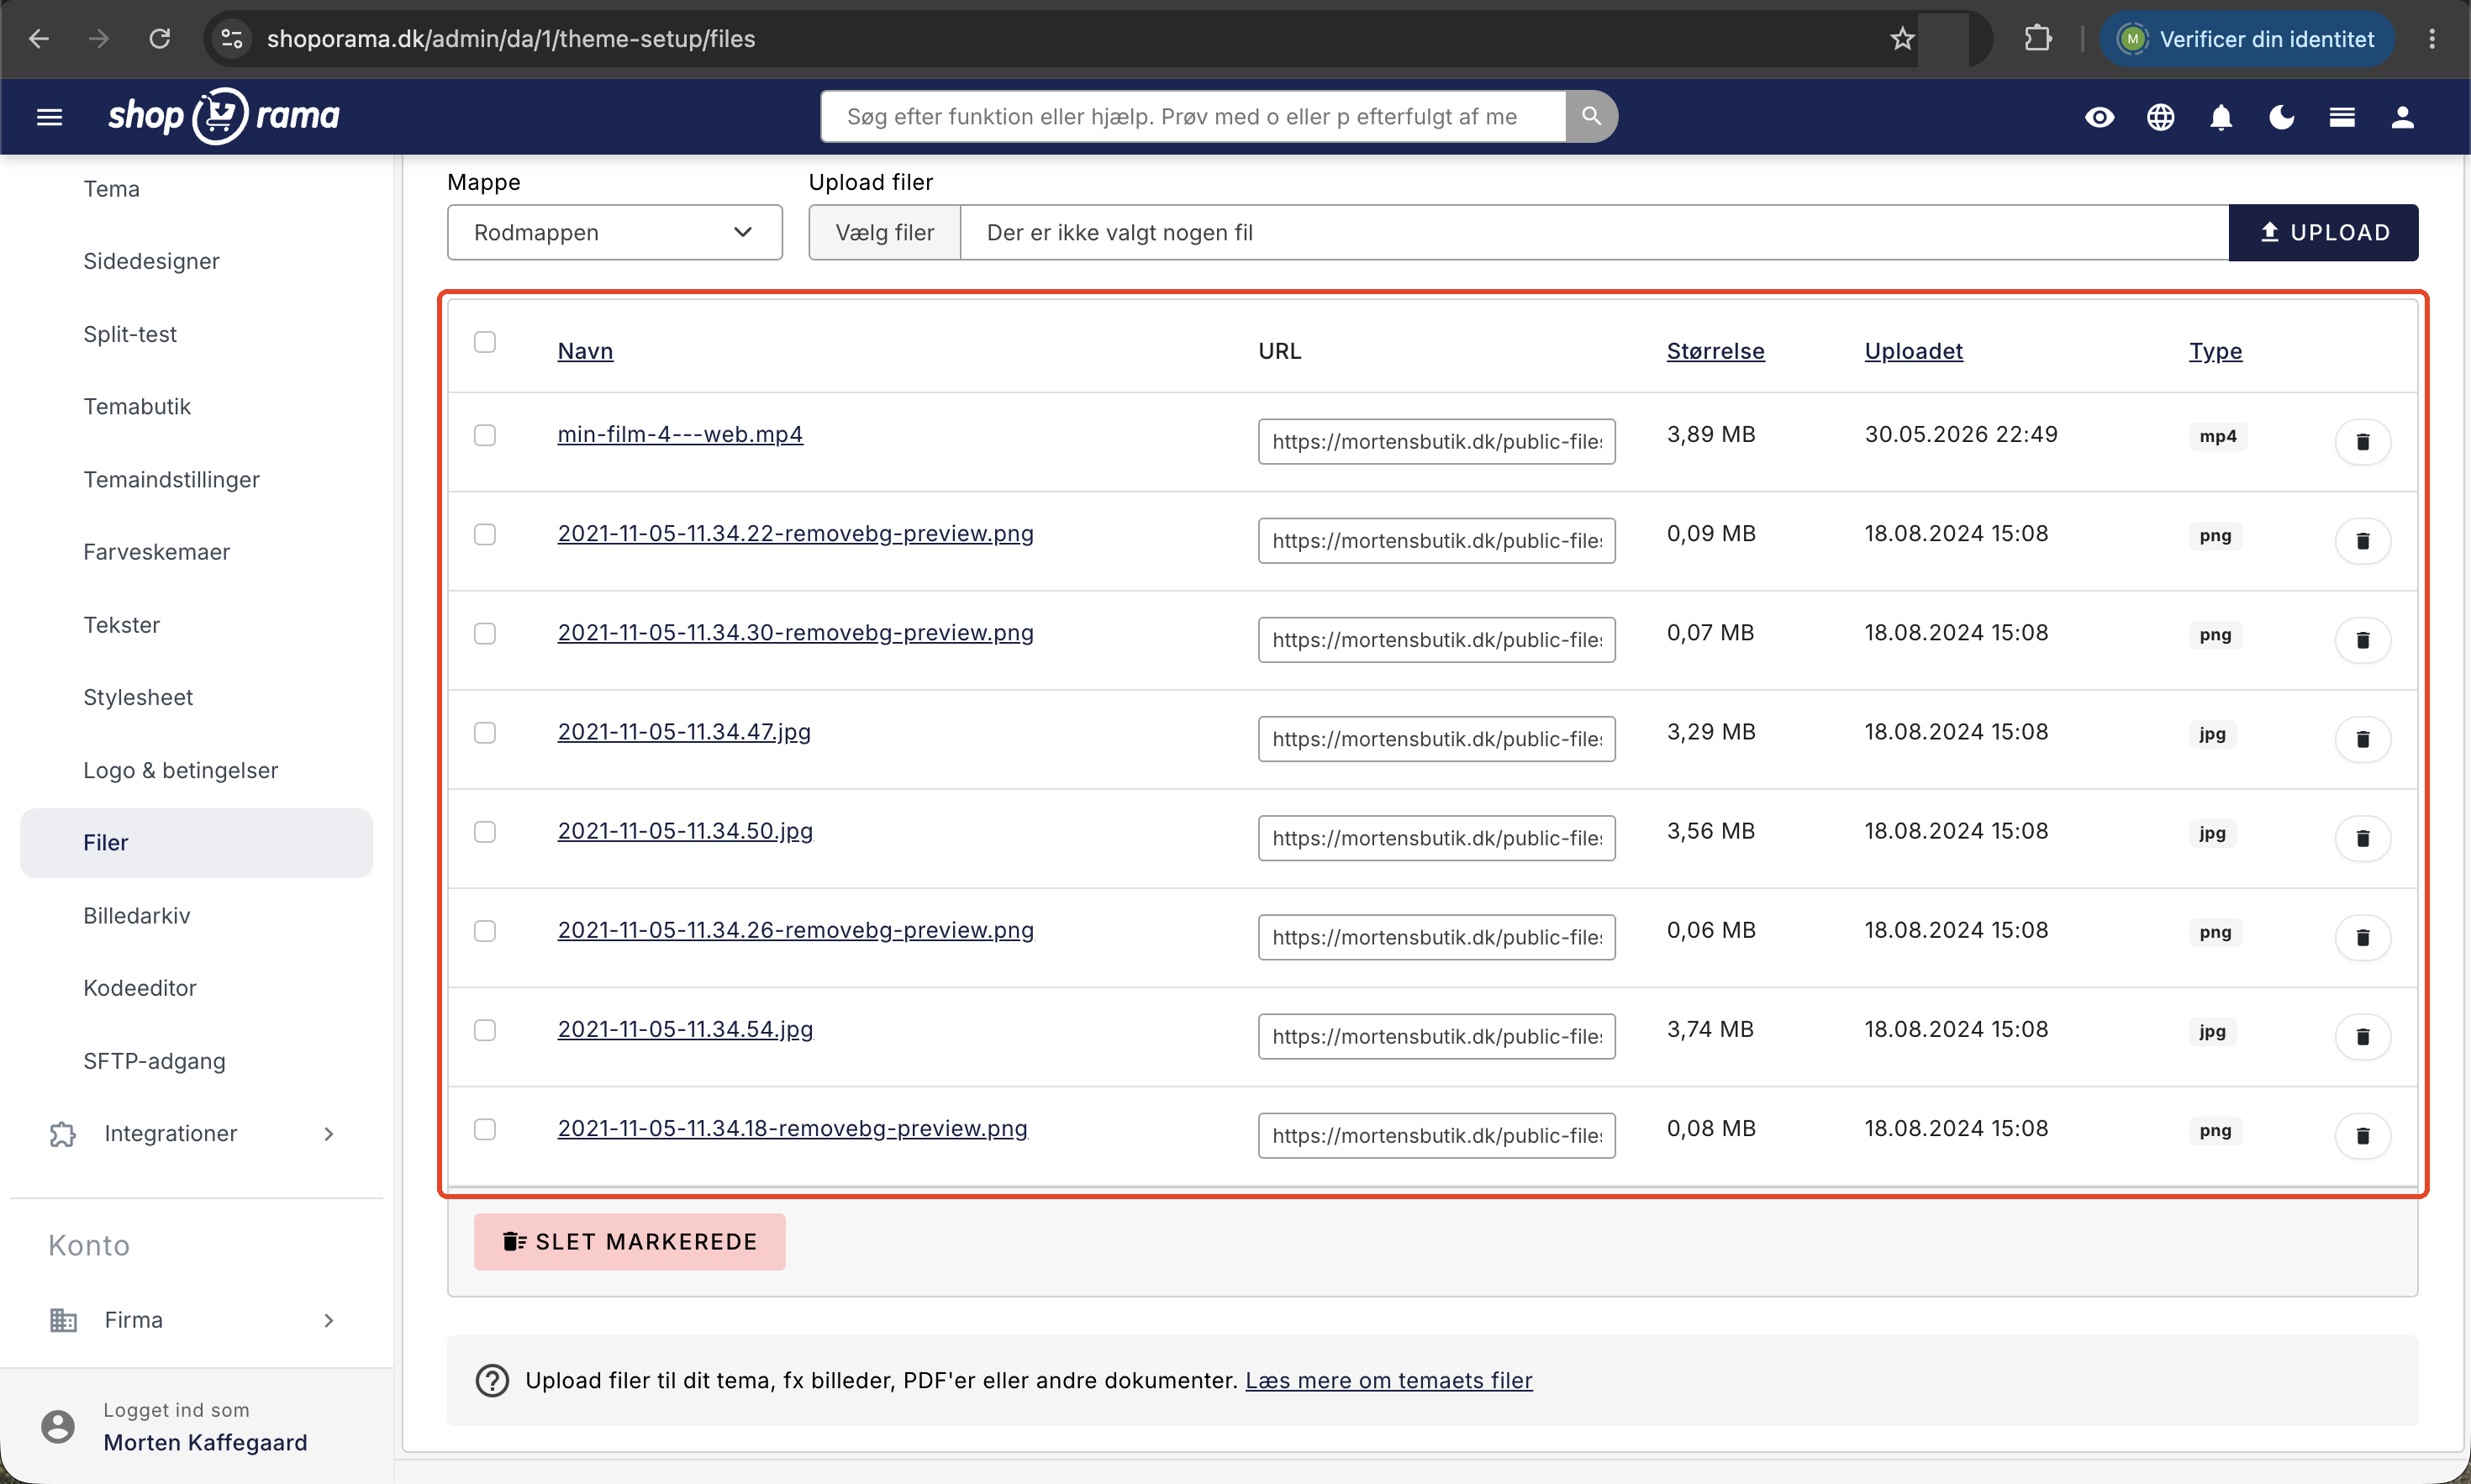Click the help question mark icon
Screen dimensions: 2471x1484
click(491, 1380)
